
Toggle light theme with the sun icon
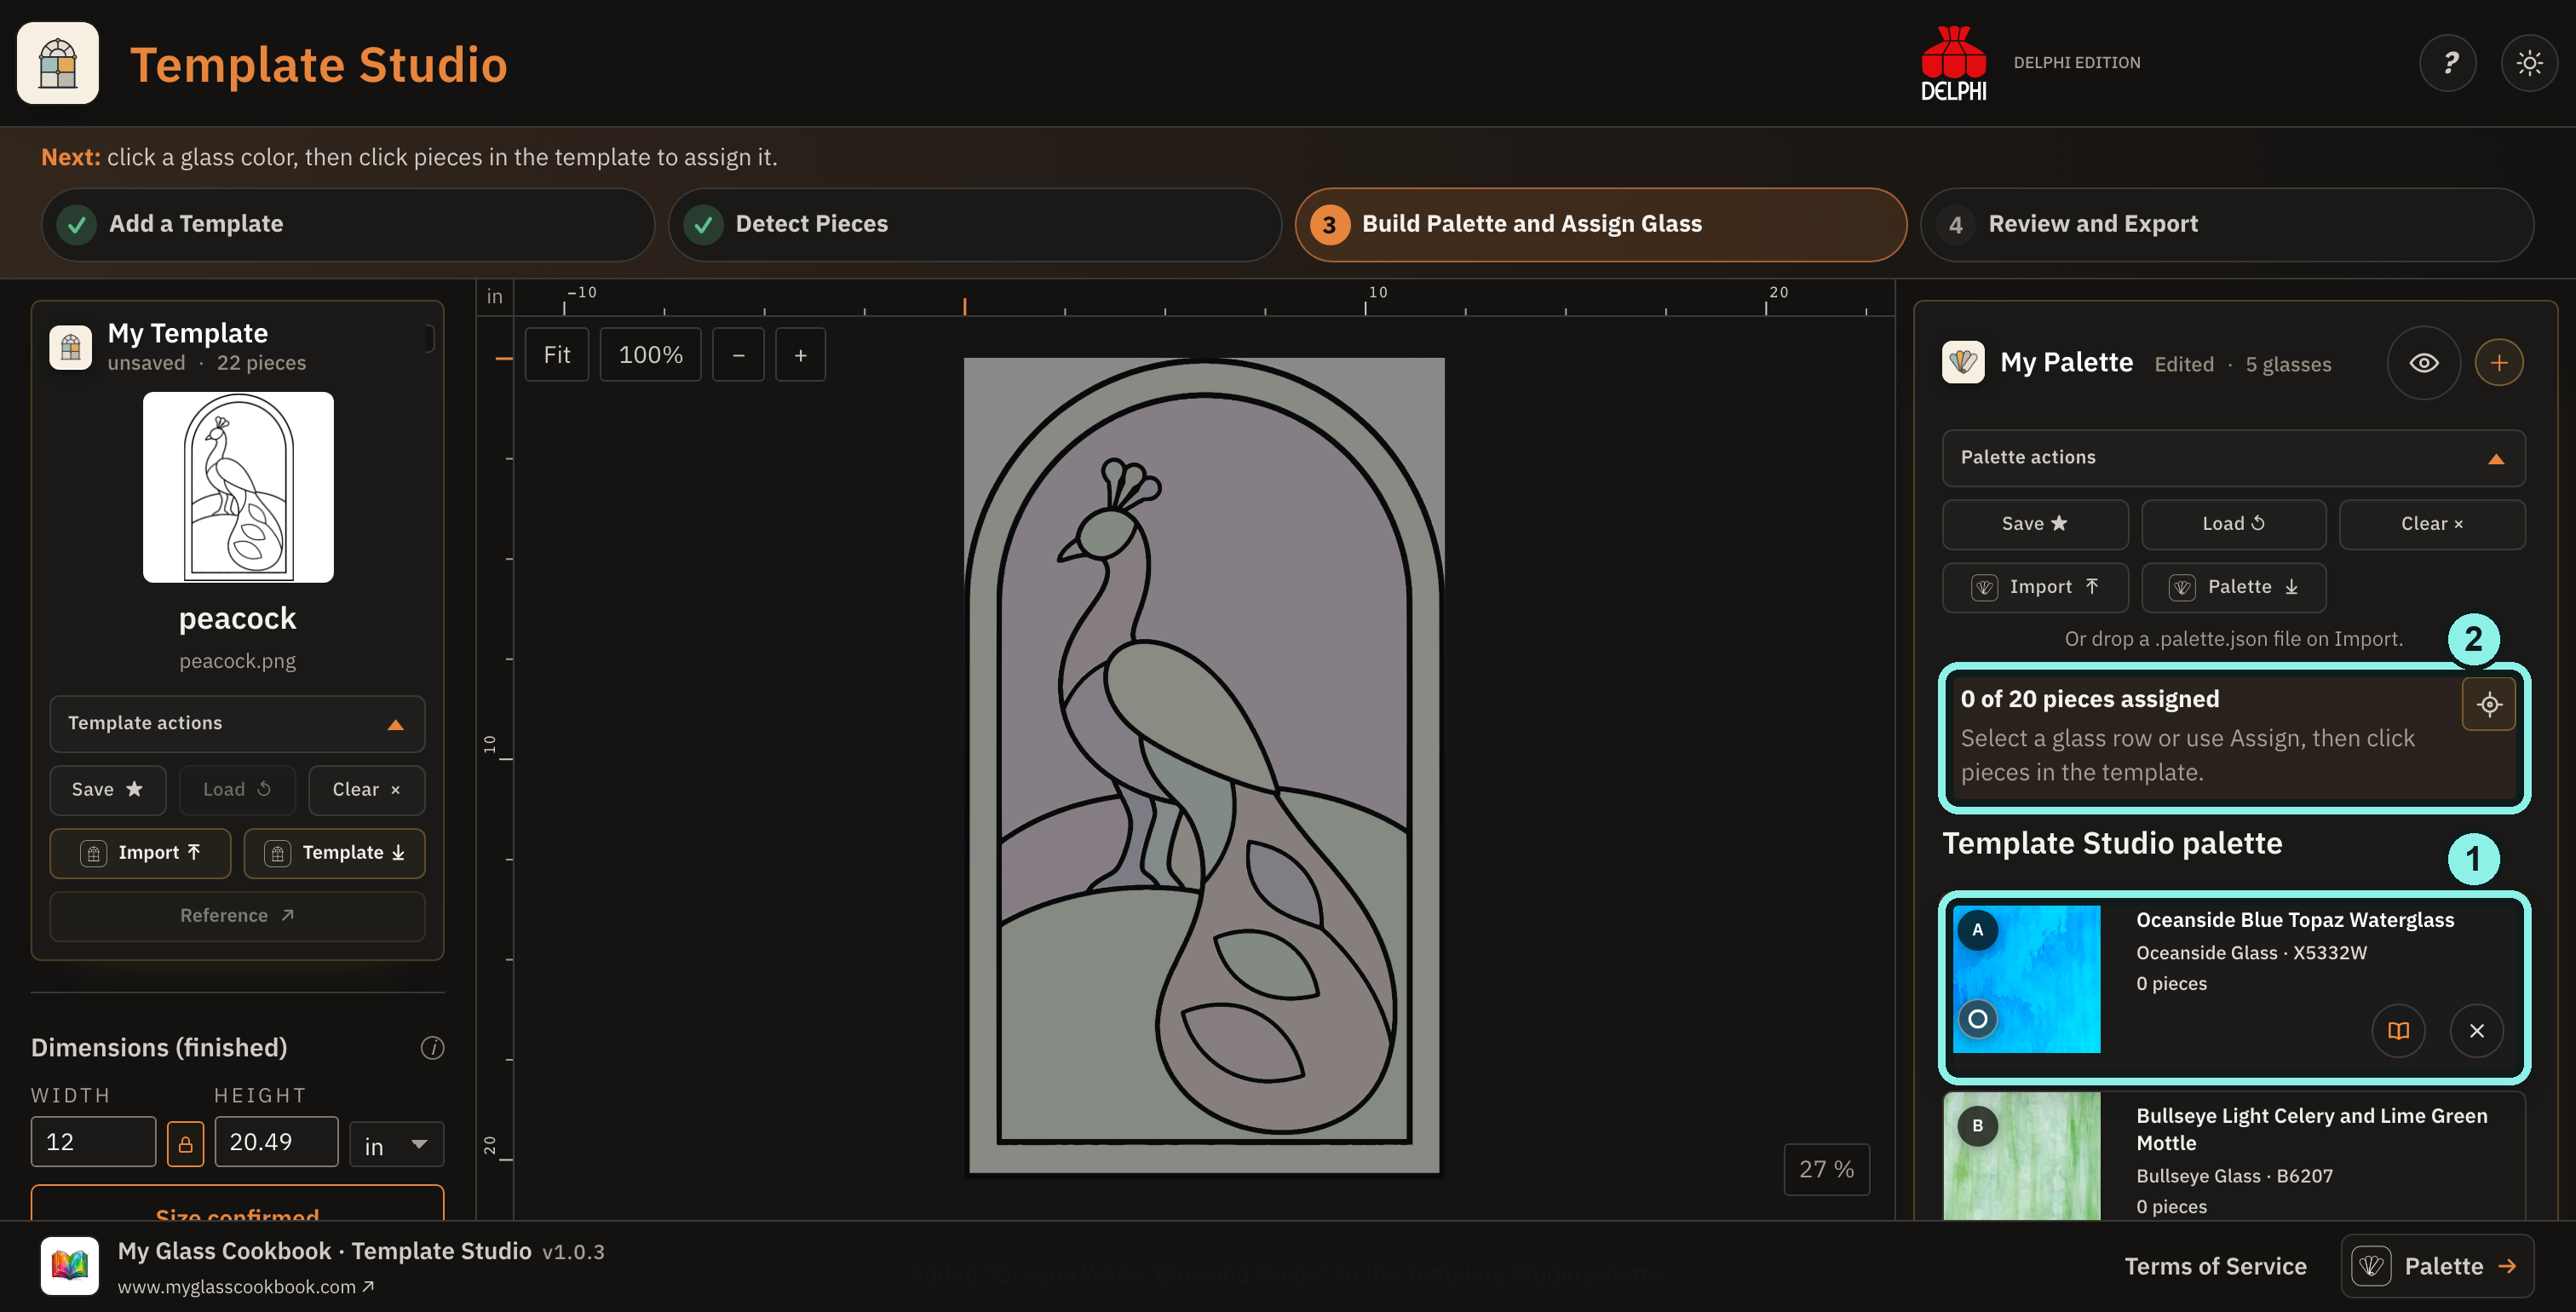(x=2529, y=63)
